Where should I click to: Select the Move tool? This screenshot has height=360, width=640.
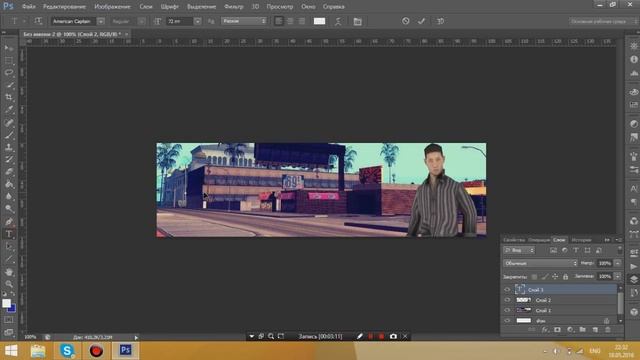9,48
